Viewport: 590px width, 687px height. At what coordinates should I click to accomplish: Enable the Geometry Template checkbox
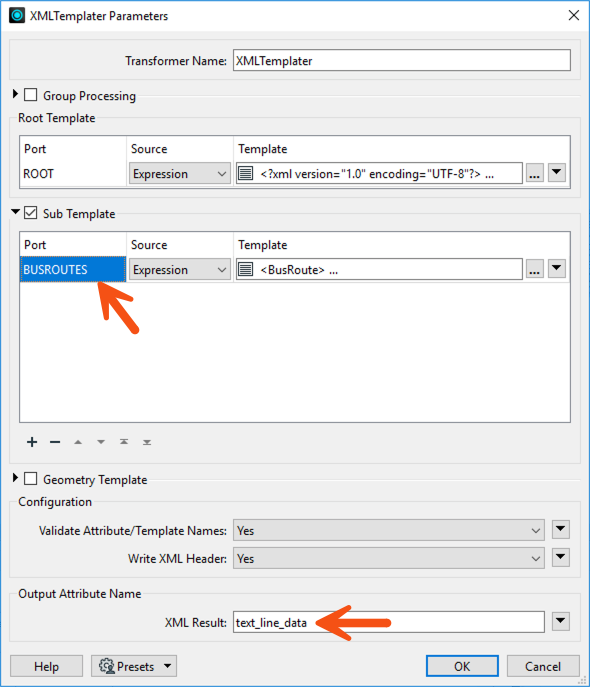click(x=30, y=478)
